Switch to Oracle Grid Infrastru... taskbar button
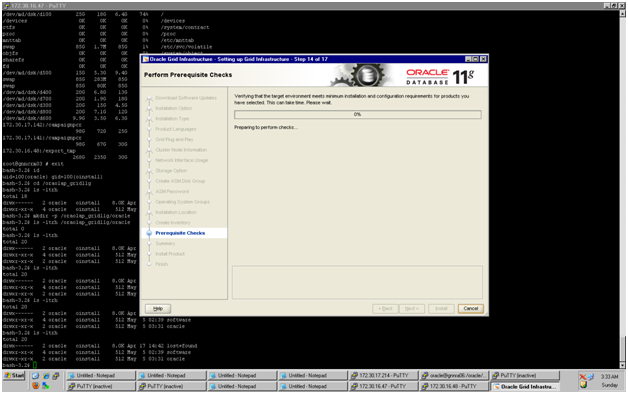The image size is (628, 394). (525, 386)
